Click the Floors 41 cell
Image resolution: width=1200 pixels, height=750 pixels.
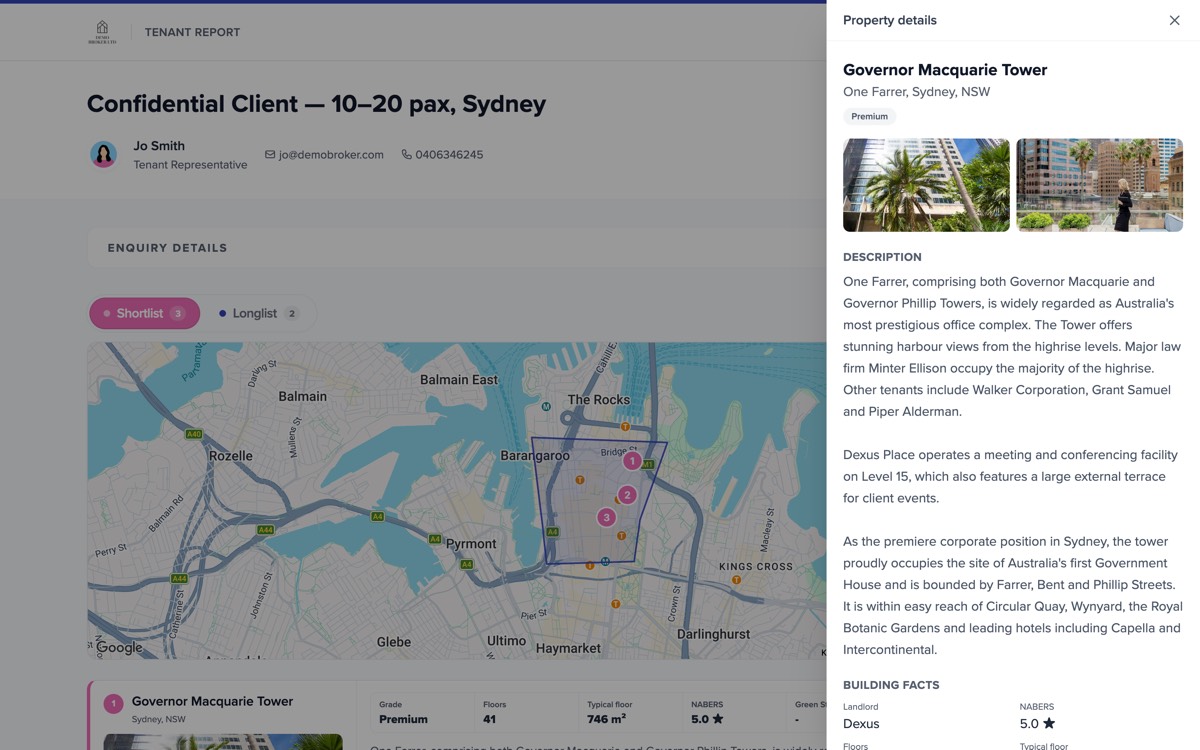(x=526, y=712)
